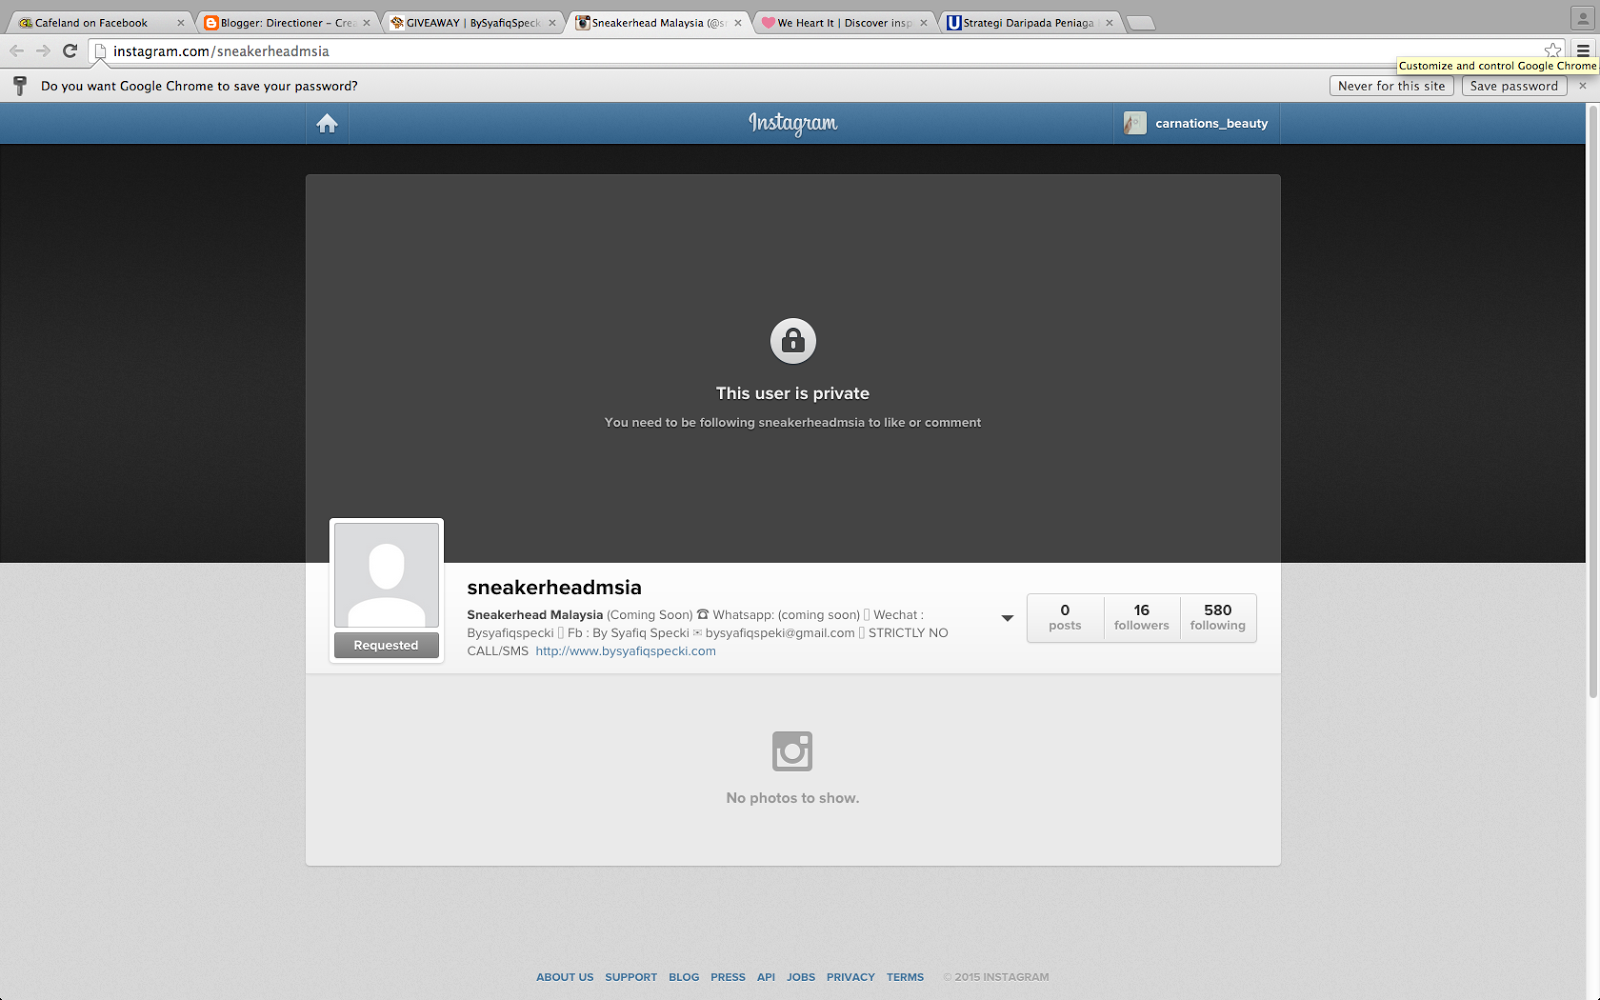Viewport: 1600px width, 1000px height.
Task: Click the Instagram logo in header
Action: click(793, 123)
